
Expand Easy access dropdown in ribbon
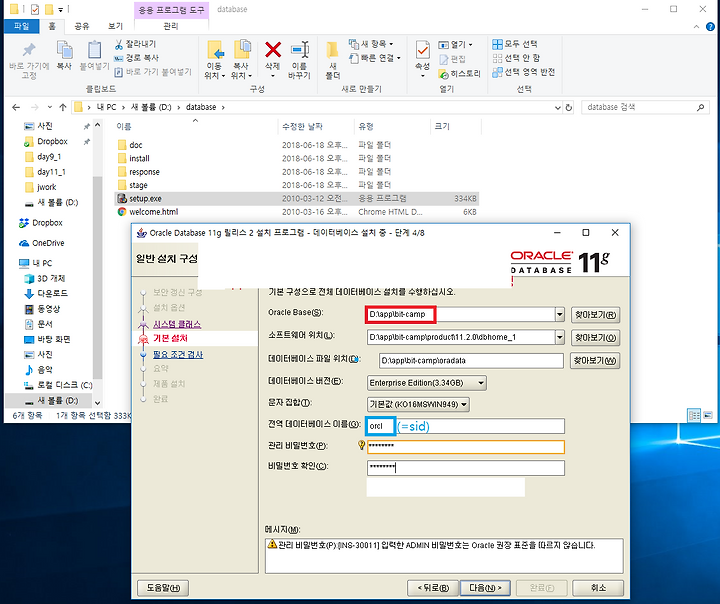pos(399,58)
